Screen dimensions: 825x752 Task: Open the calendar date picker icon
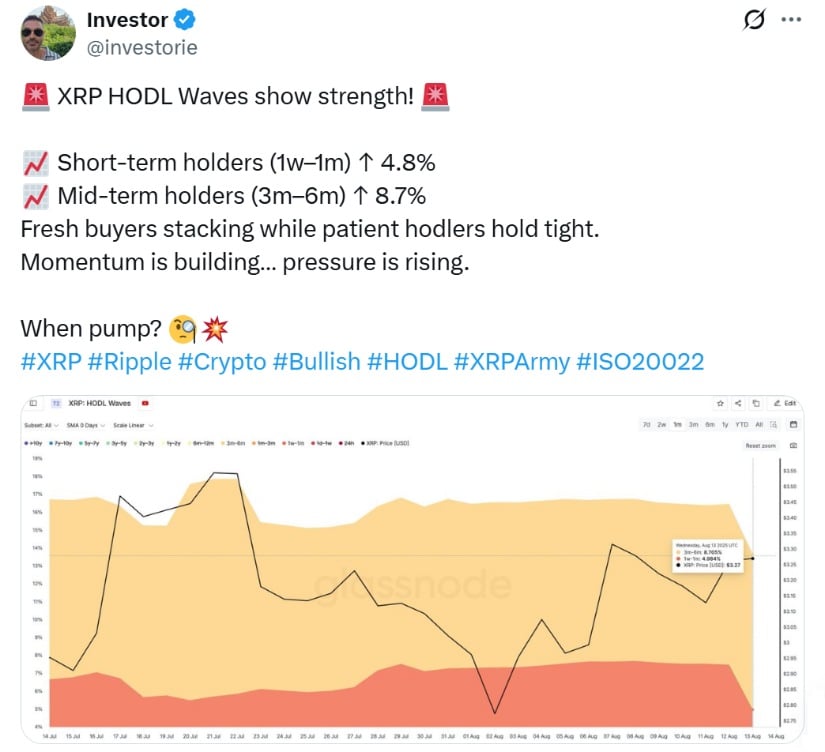click(x=793, y=424)
